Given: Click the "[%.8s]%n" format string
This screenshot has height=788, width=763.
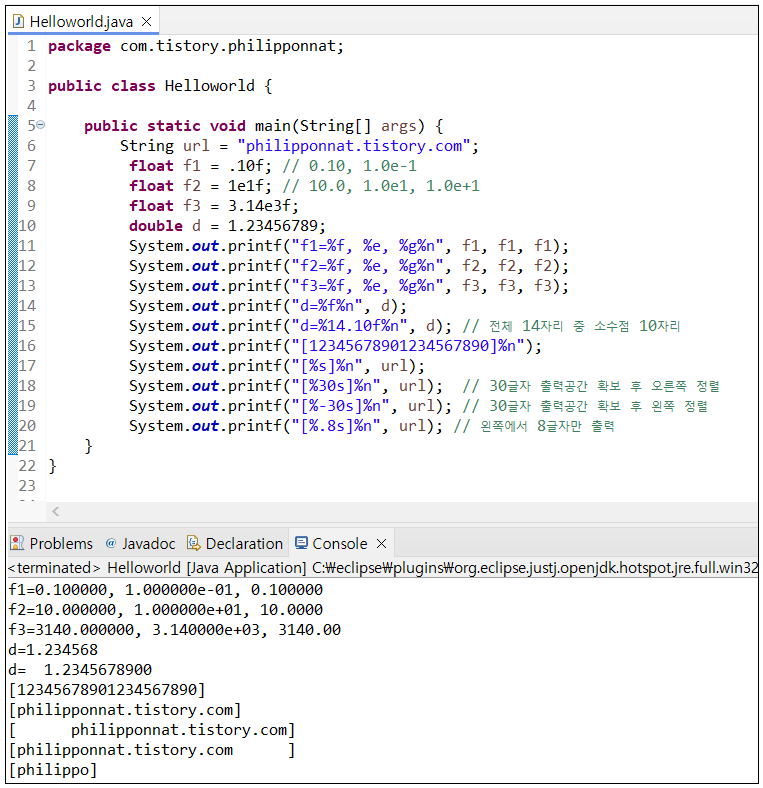Looking at the screenshot, I should (x=336, y=426).
